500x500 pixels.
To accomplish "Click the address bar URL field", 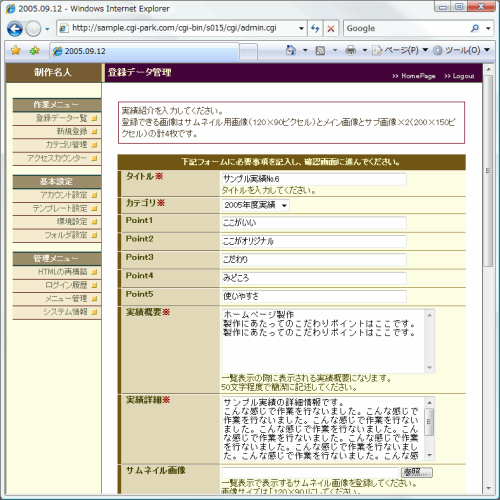I will [x=182, y=28].
